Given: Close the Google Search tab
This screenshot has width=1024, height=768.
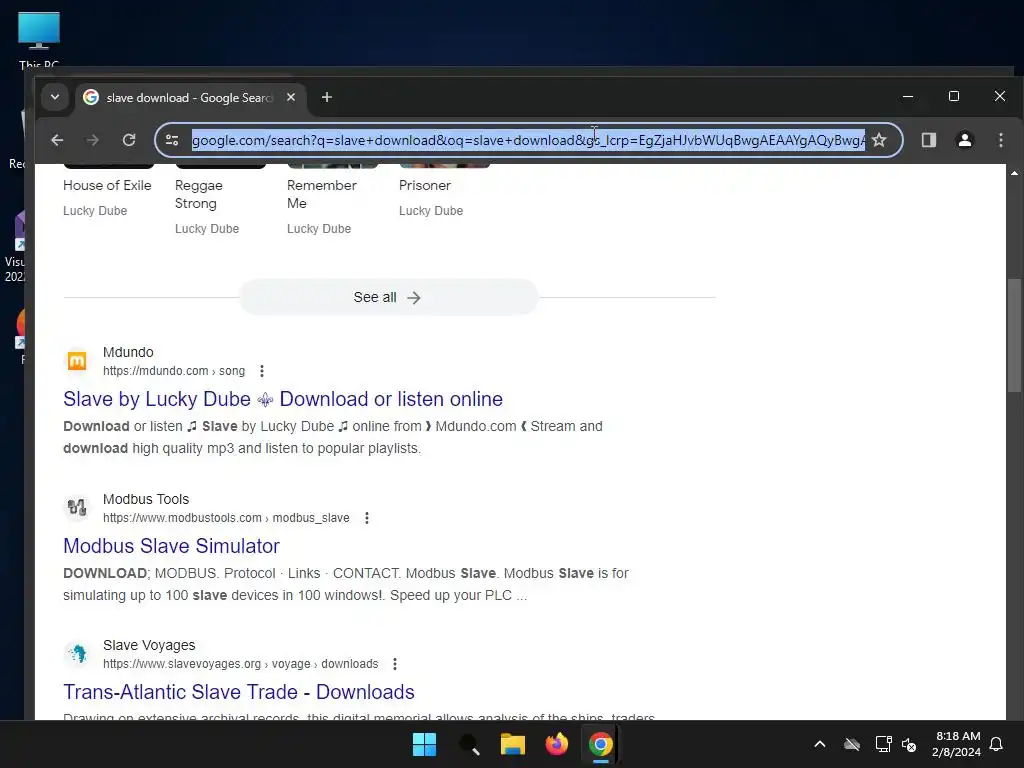Looking at the screenshot, I should pyautogui.click(x=291, y=97).
